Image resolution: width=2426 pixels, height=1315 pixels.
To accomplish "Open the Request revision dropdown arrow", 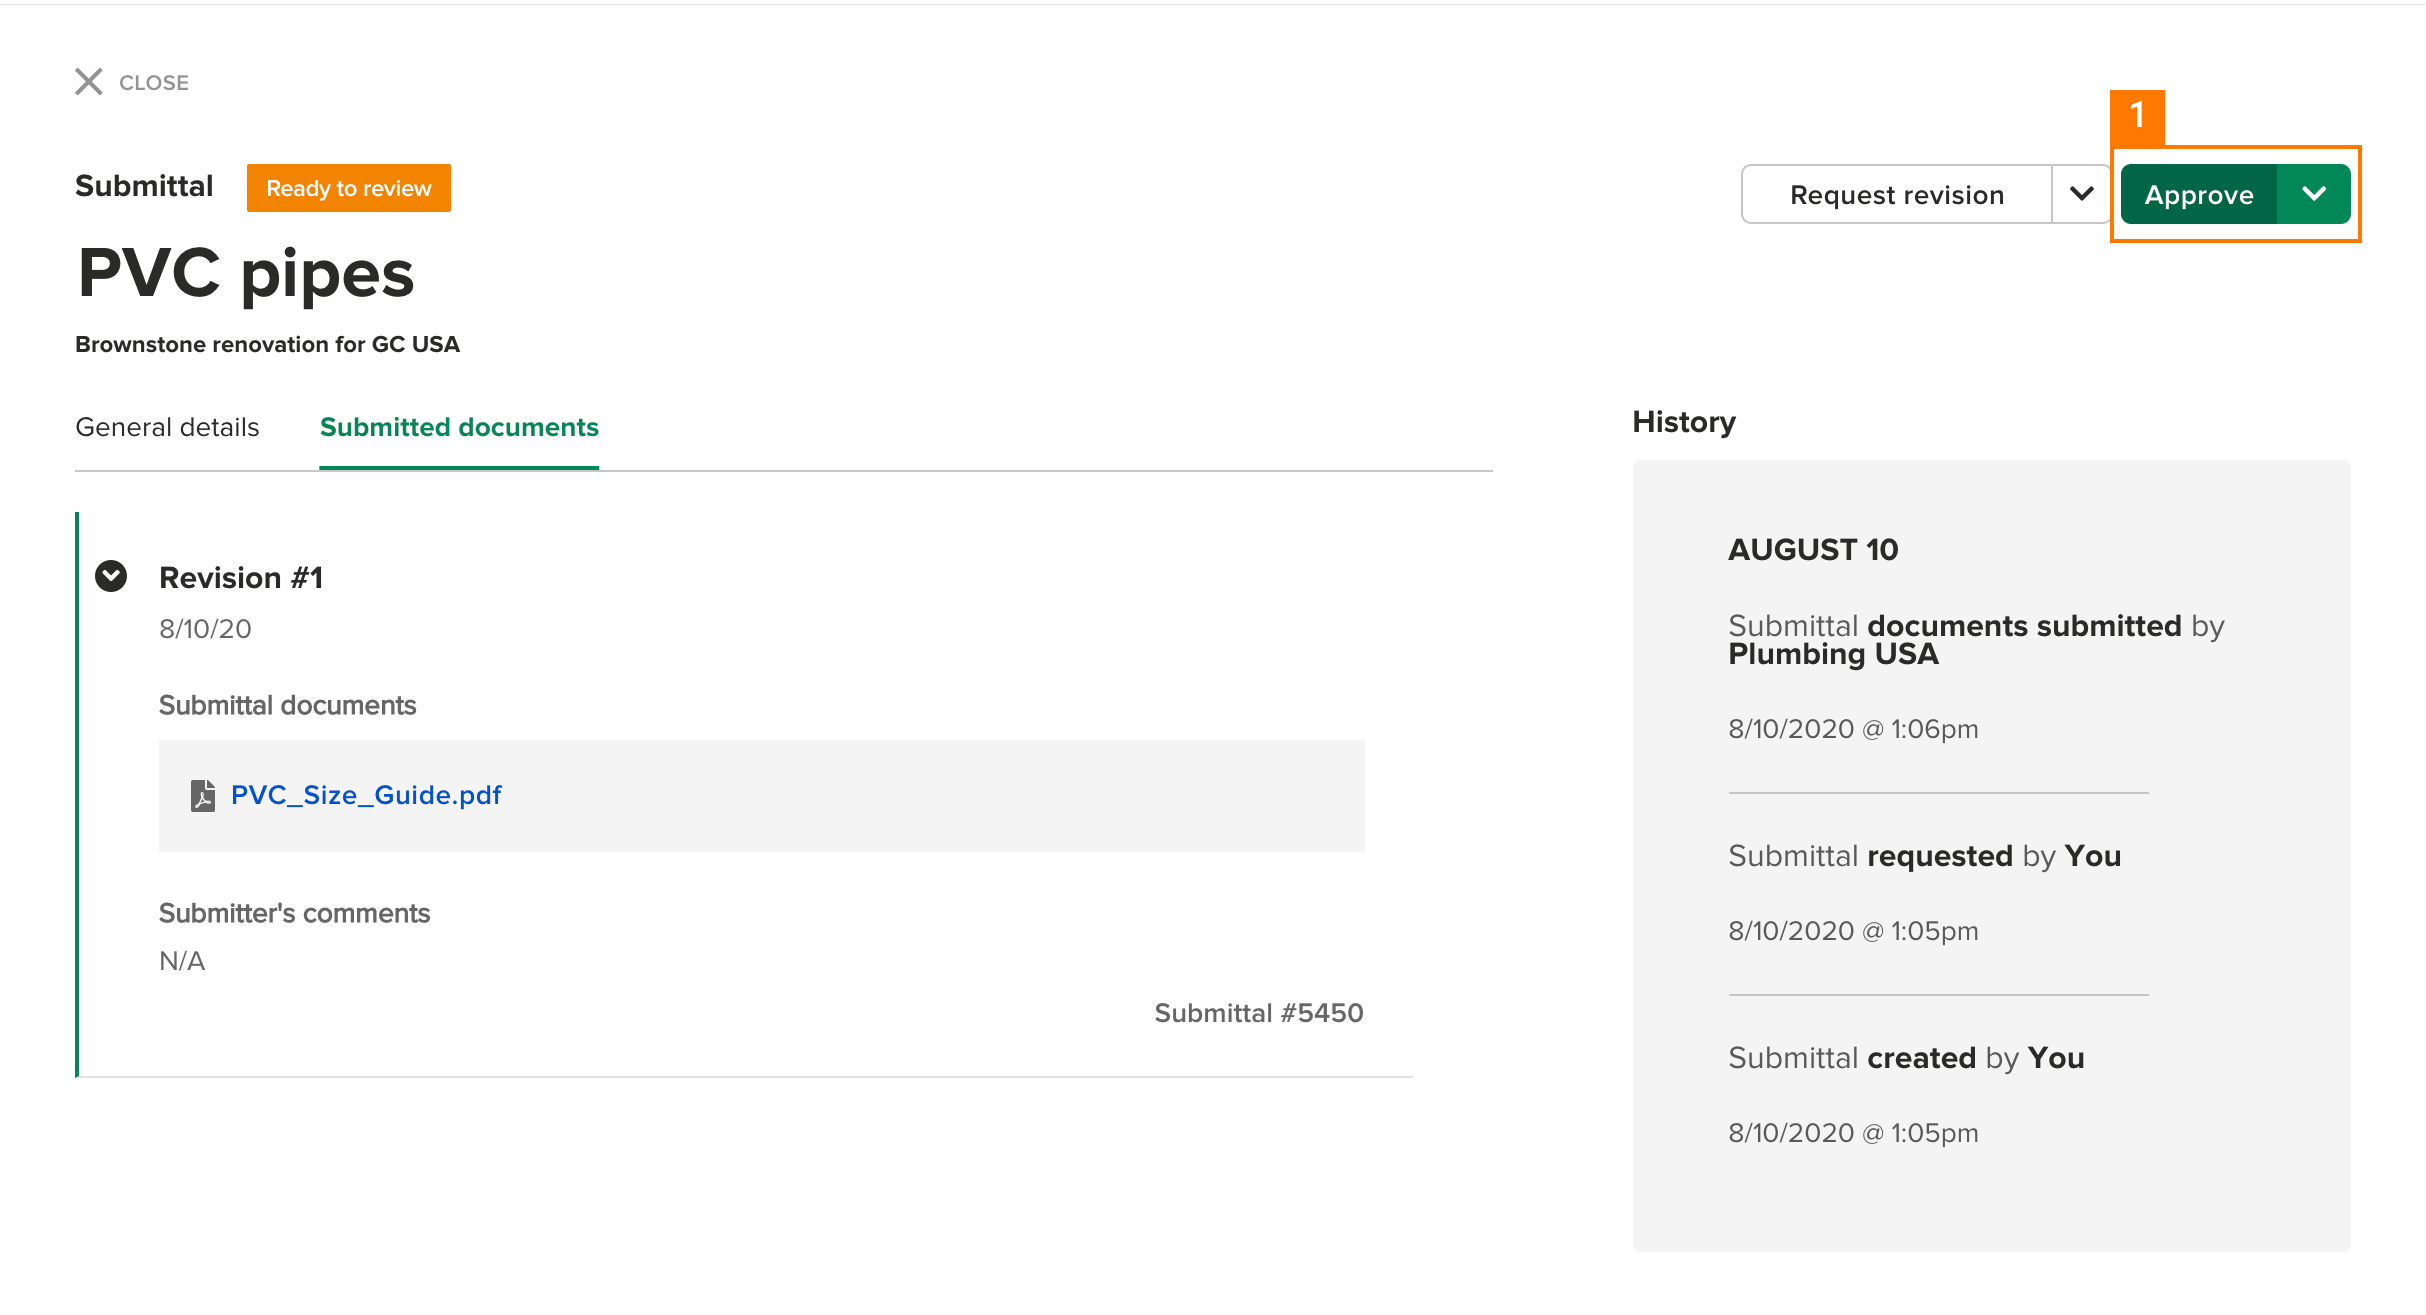I will (x=2082, y=194).
